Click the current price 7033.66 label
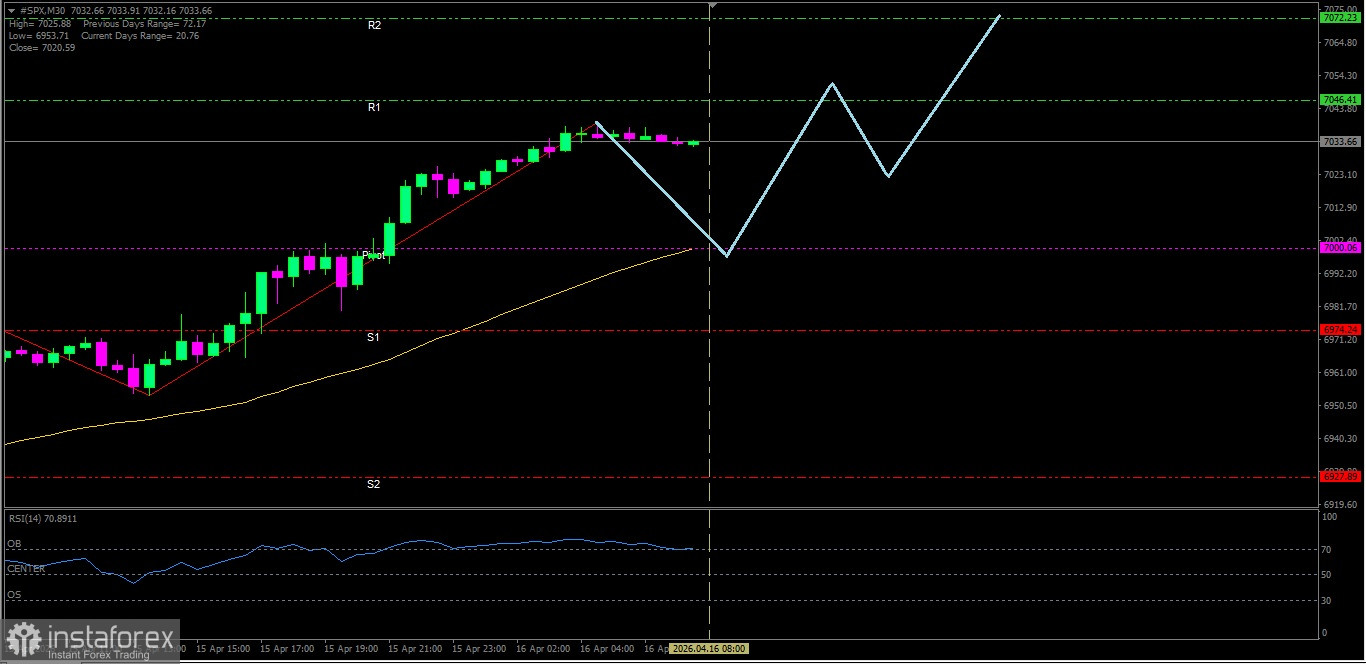This screenshot has width=1366, height=664. 1339,142
